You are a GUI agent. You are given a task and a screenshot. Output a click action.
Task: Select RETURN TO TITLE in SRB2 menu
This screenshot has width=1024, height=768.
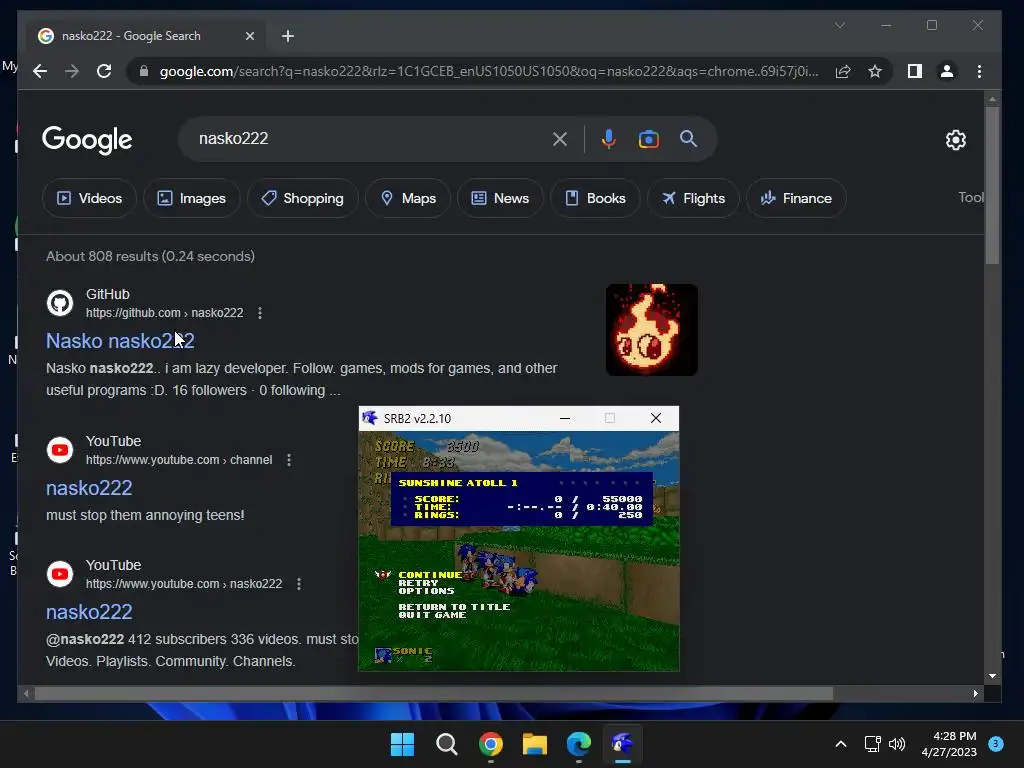pyautogui.click(x=454, y=607)
